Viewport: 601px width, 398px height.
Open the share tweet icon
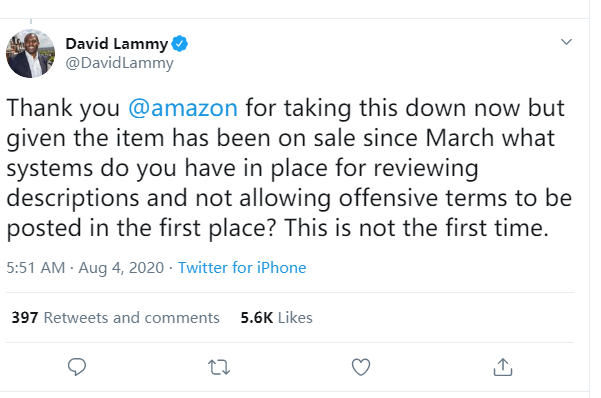pos(503,367)
